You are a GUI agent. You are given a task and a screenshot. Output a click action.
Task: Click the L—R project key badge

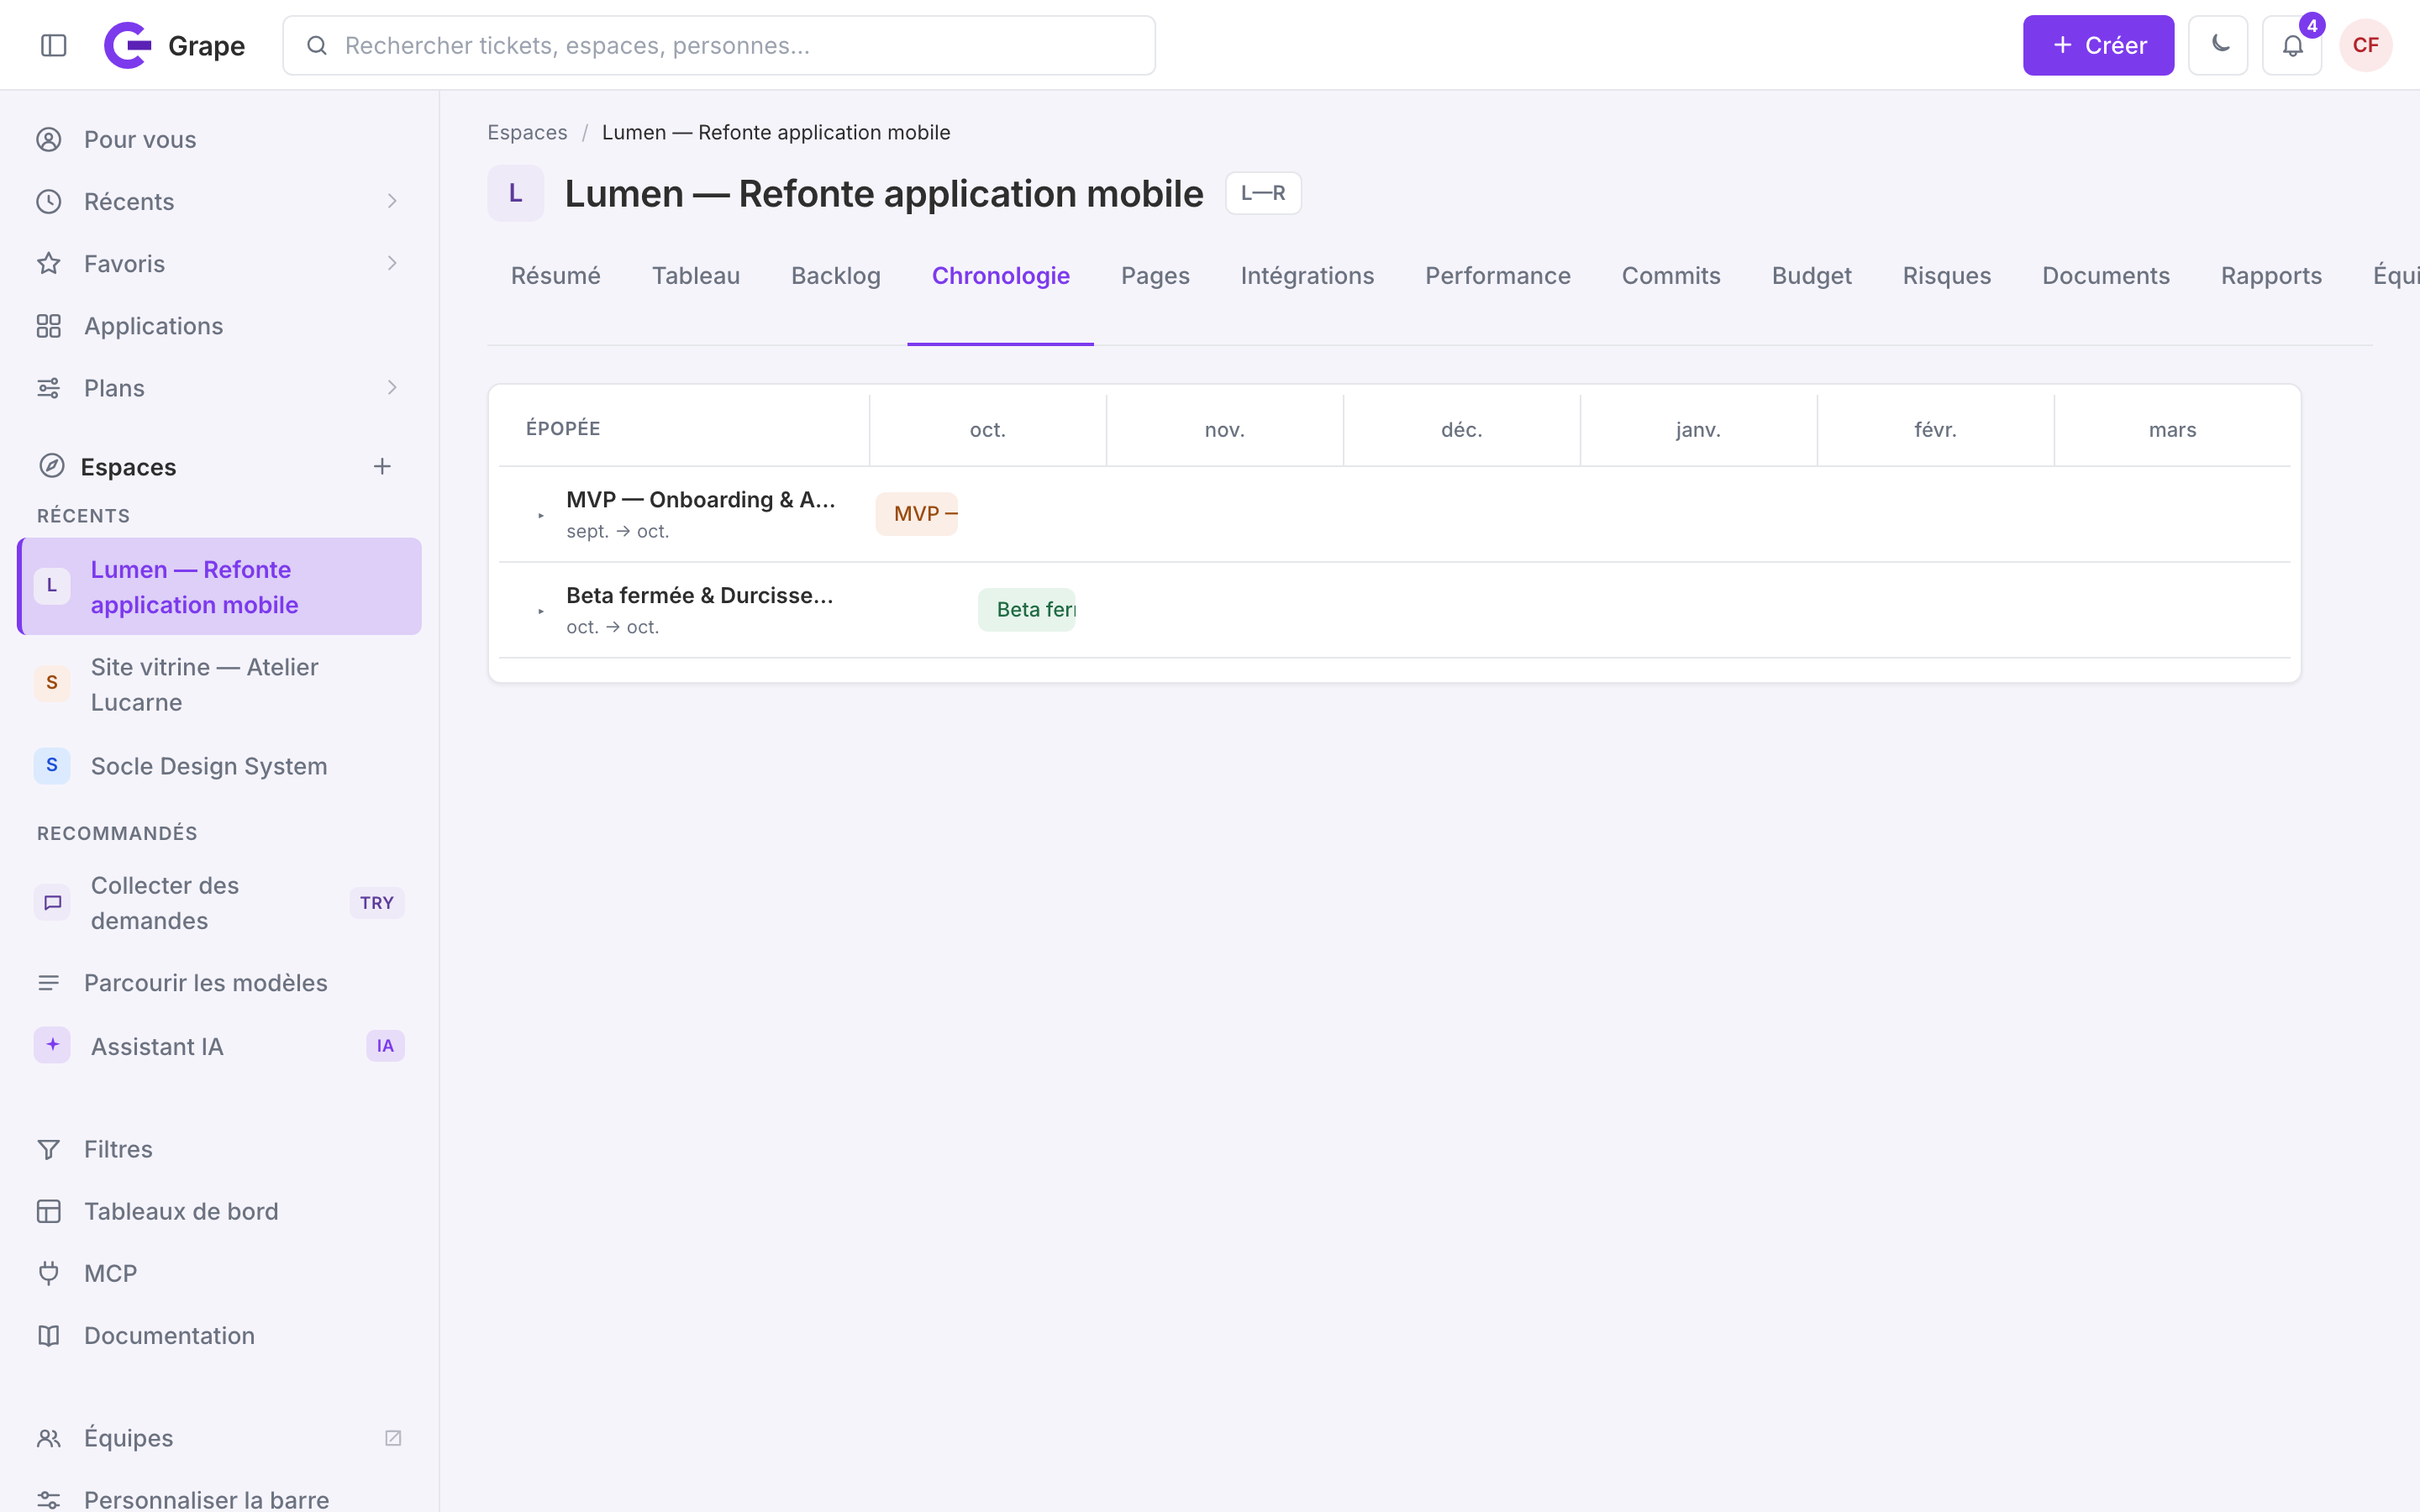point(1263,193)
